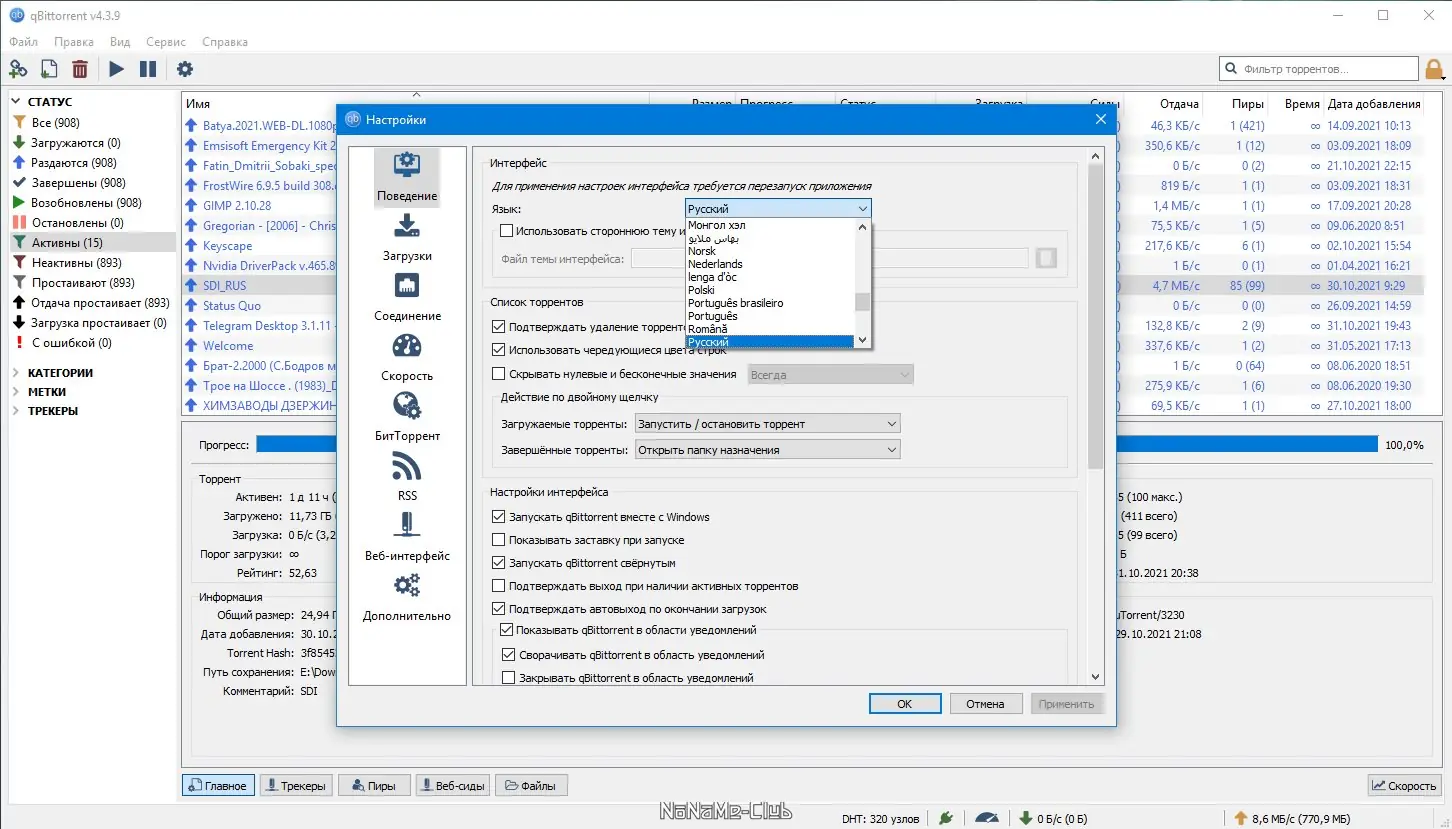Filter torrents by Все (908)
The width and height of the screenshot is (1452, 829).
55,123
